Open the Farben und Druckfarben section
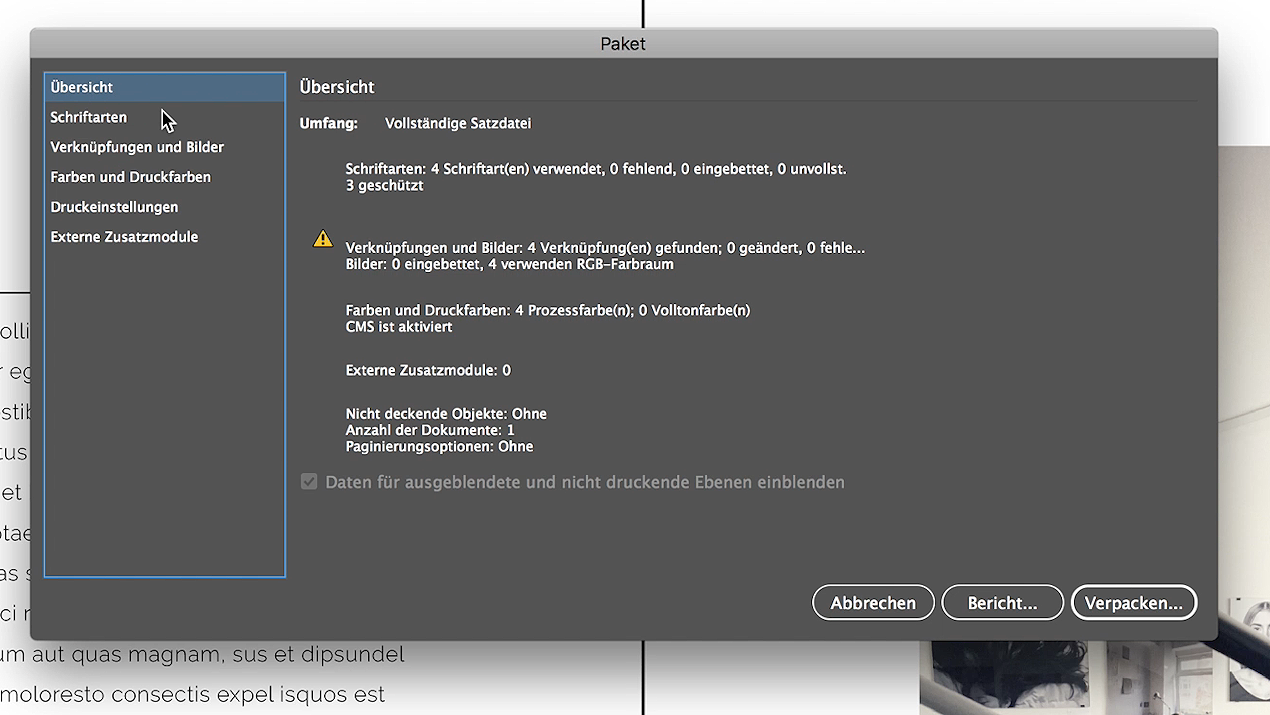 pos(130,177)
